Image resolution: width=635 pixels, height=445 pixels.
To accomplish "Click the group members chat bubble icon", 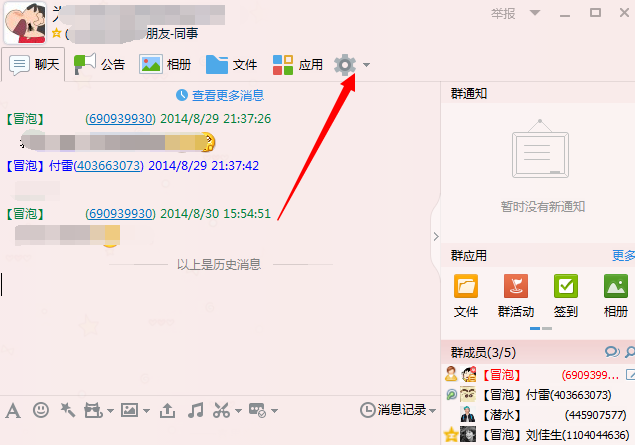I will click(x=612, y=352).
